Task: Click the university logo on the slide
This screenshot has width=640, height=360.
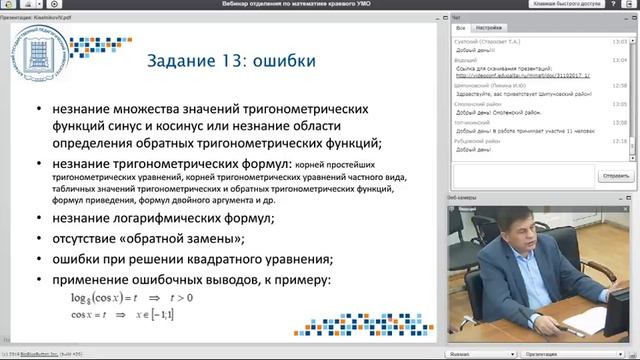Action: coord(40,53)
